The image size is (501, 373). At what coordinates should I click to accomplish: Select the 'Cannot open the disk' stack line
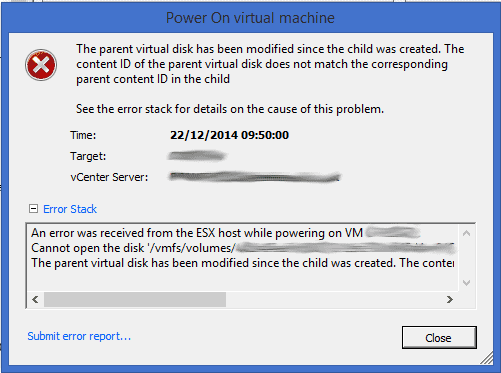pyautogui.click(x=242, y=248)
